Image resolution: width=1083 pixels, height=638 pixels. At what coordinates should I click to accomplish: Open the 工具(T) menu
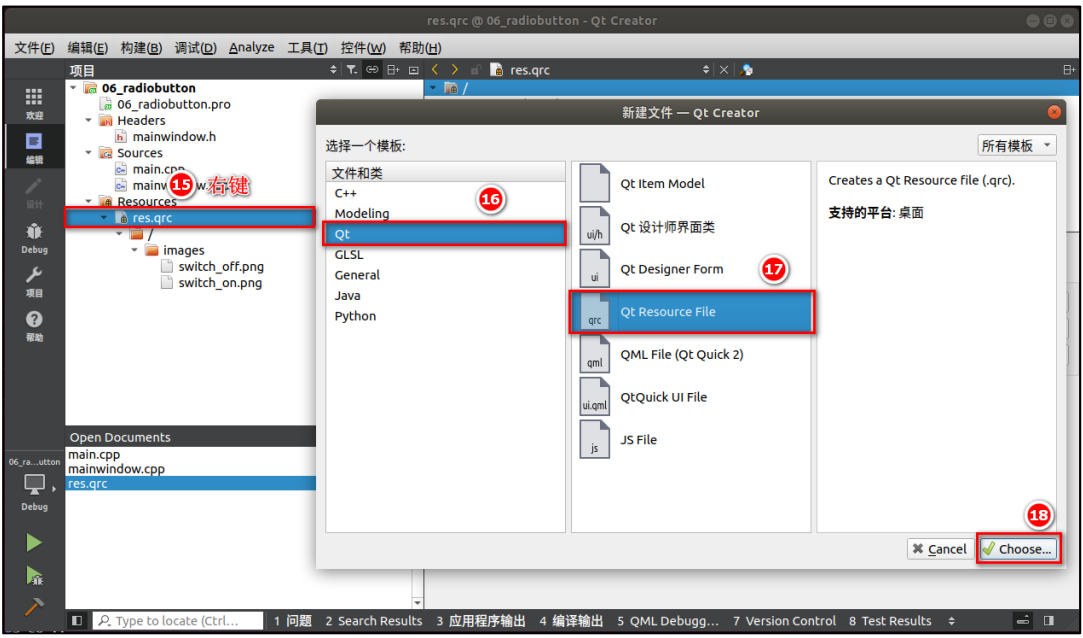307,48
